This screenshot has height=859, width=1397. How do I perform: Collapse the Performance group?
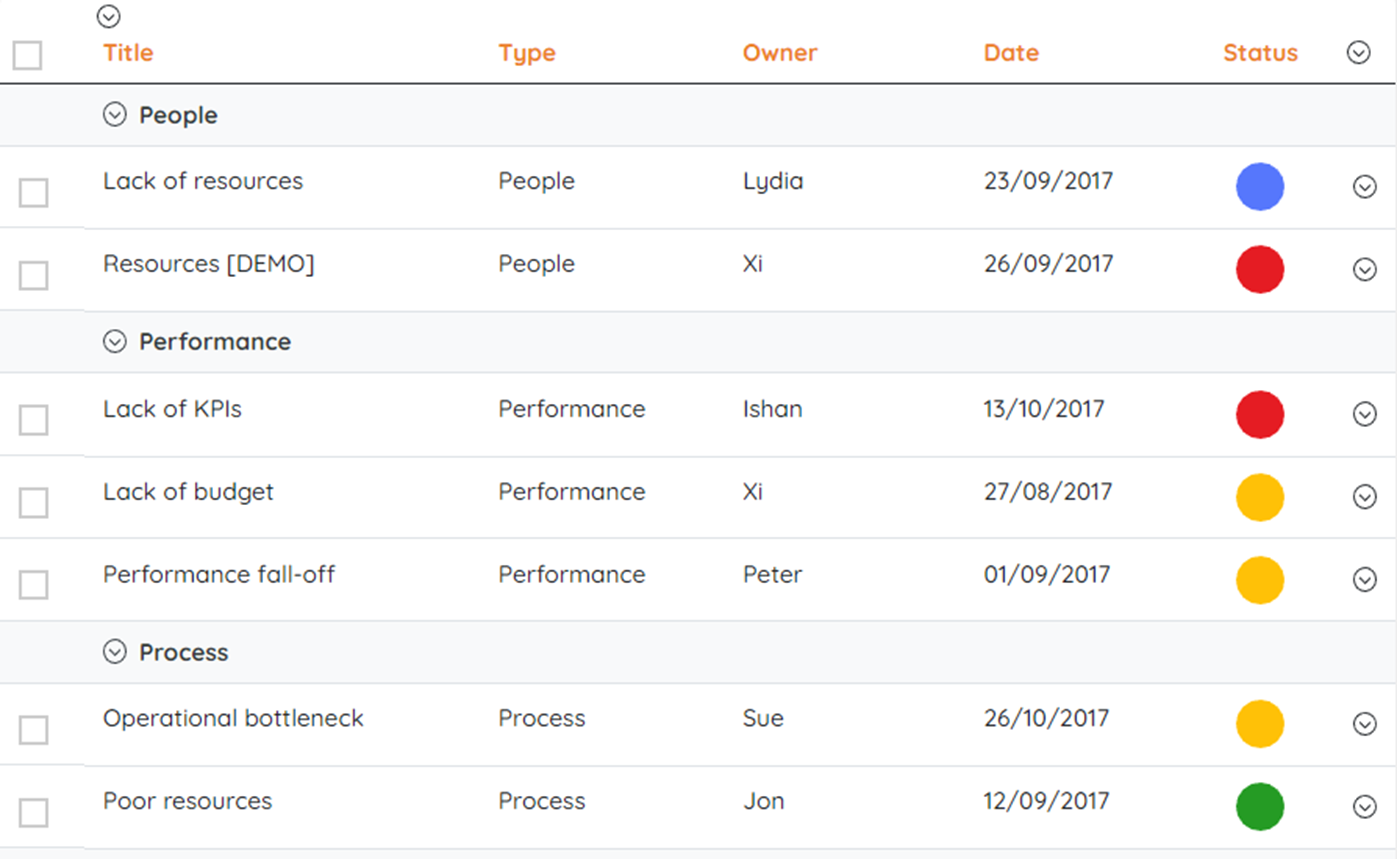click(x=115, y=341)
